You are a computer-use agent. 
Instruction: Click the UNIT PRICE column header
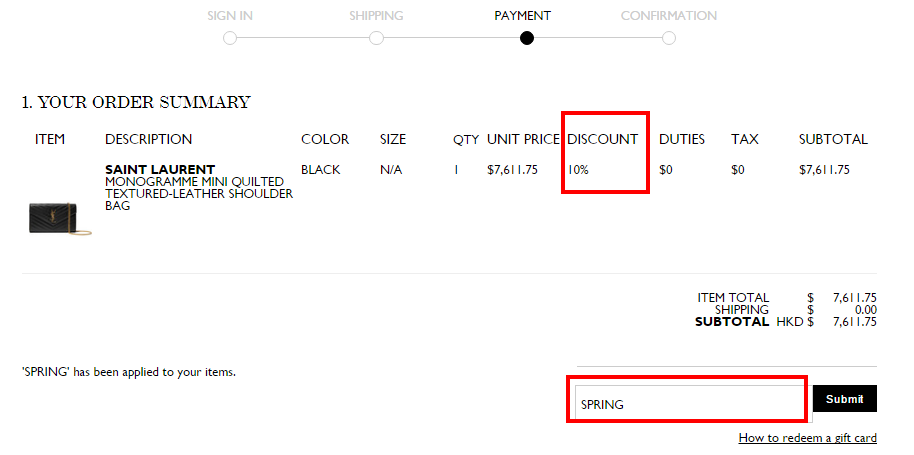523,139
